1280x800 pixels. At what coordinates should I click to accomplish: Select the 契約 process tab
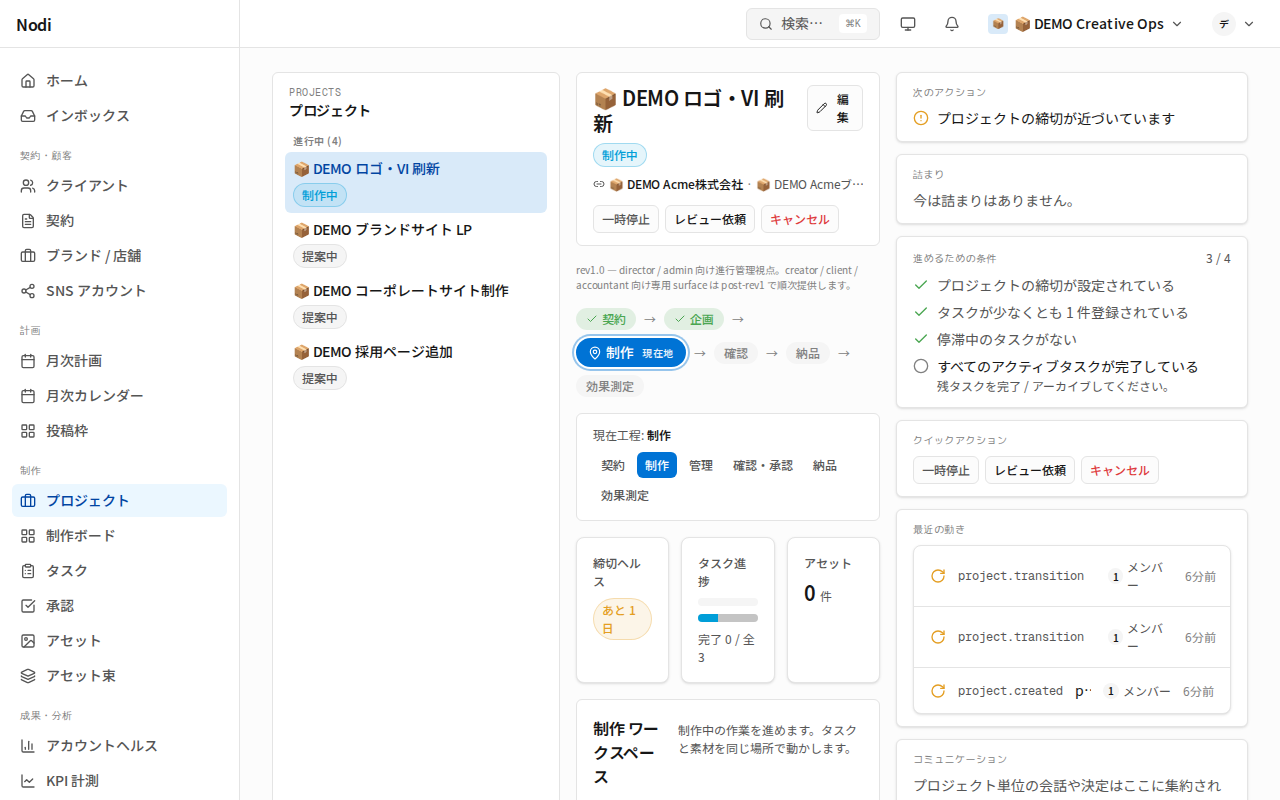(613, 465)
